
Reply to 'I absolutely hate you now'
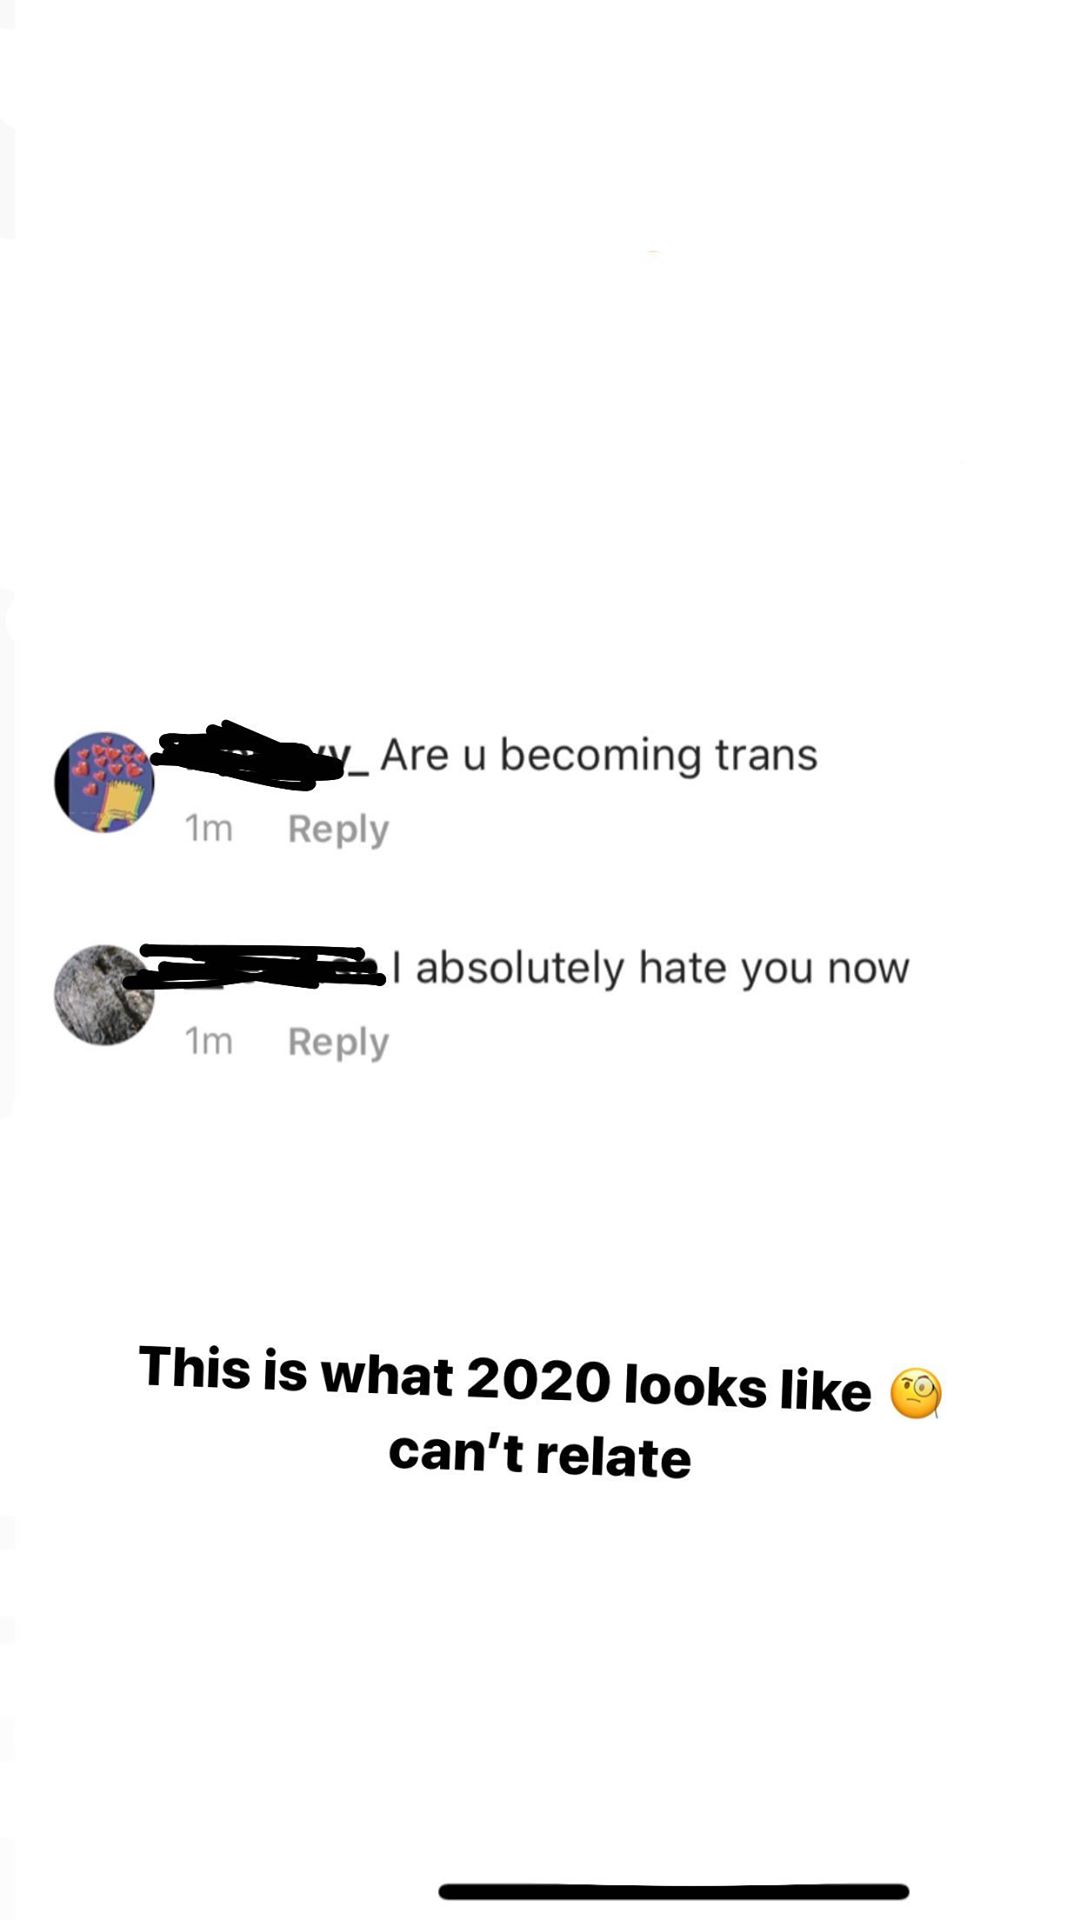(x=338, y=1043)
